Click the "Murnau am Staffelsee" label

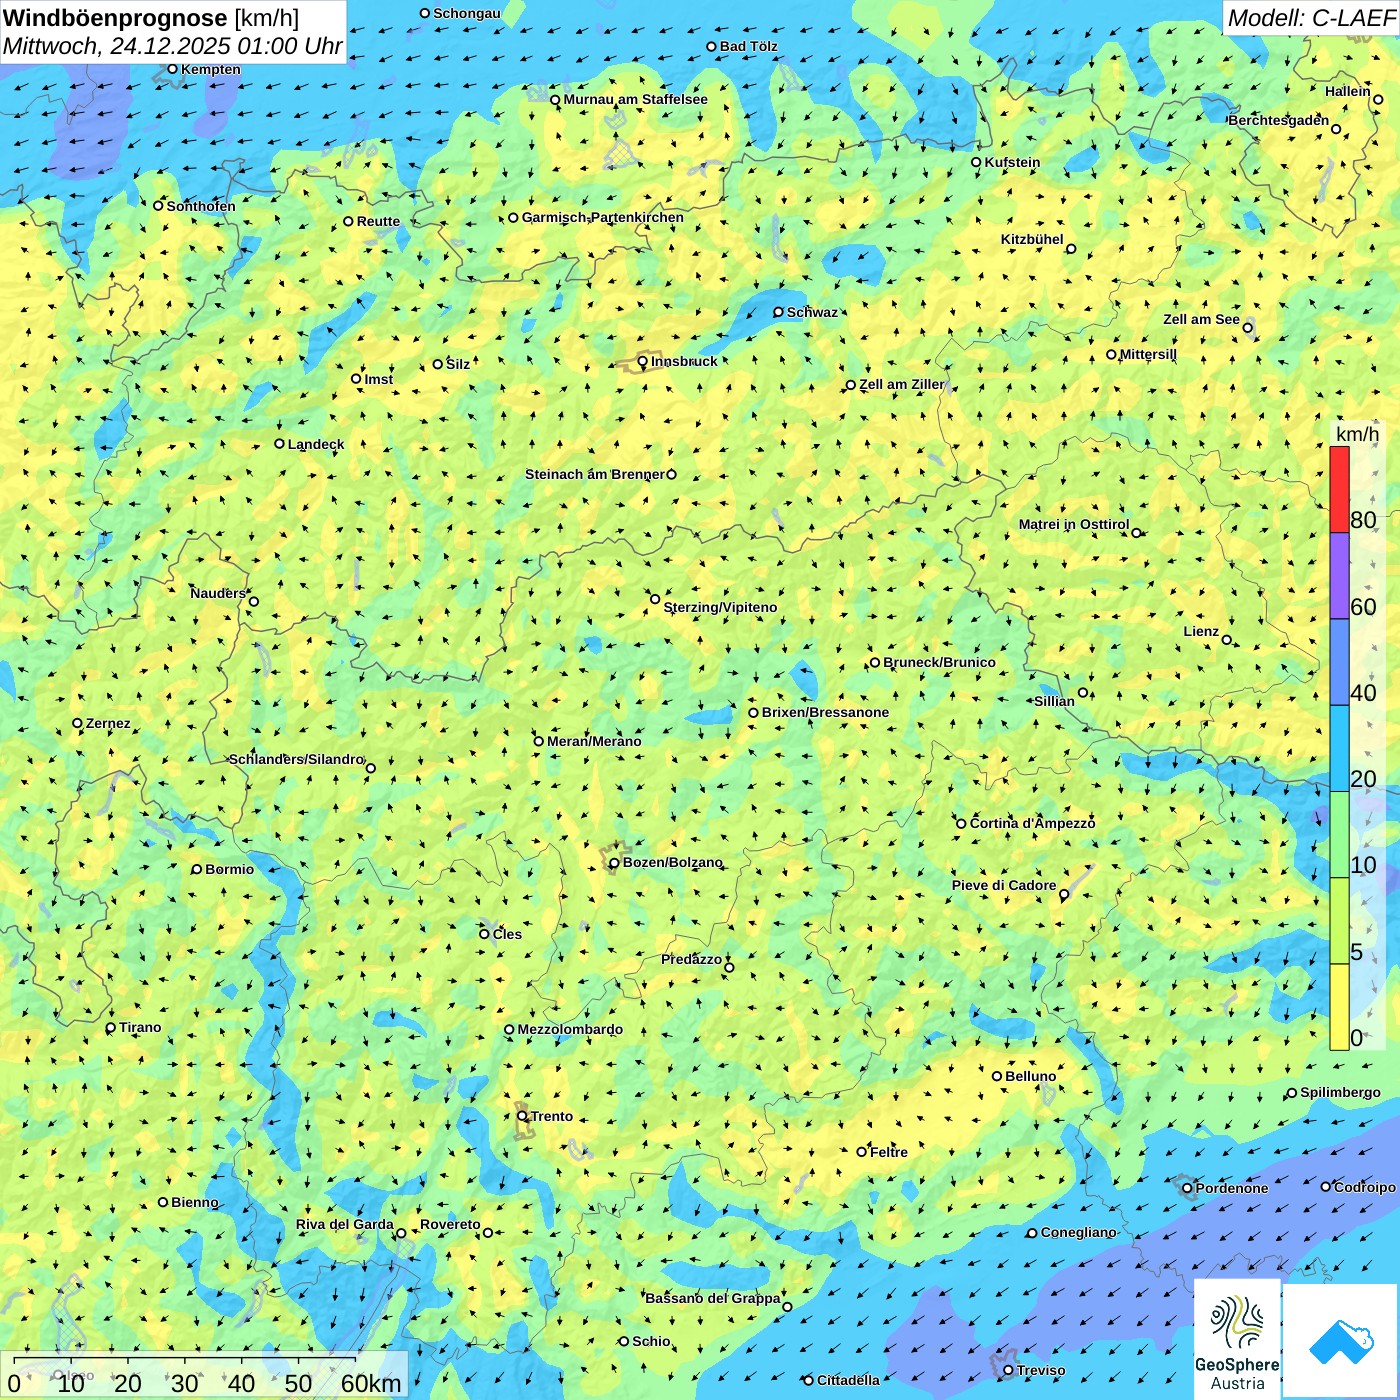click(635, 99)
